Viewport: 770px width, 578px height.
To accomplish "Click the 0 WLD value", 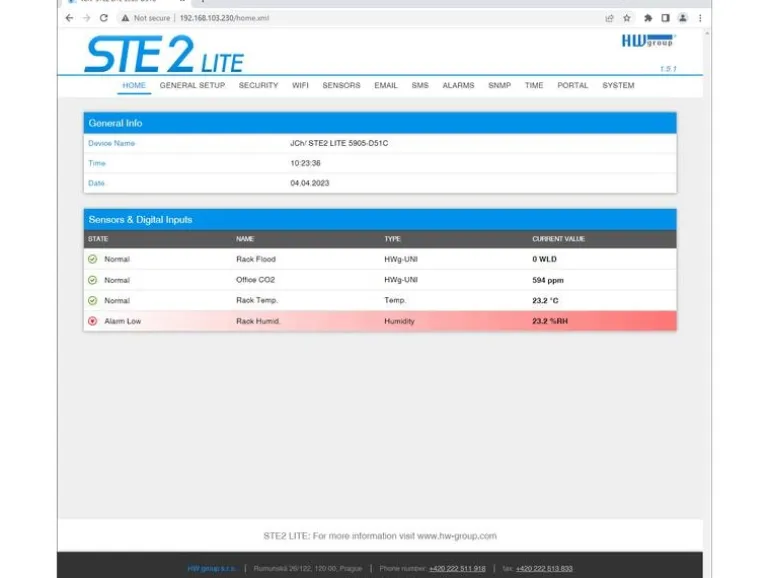I will click(x=544, y=259).
